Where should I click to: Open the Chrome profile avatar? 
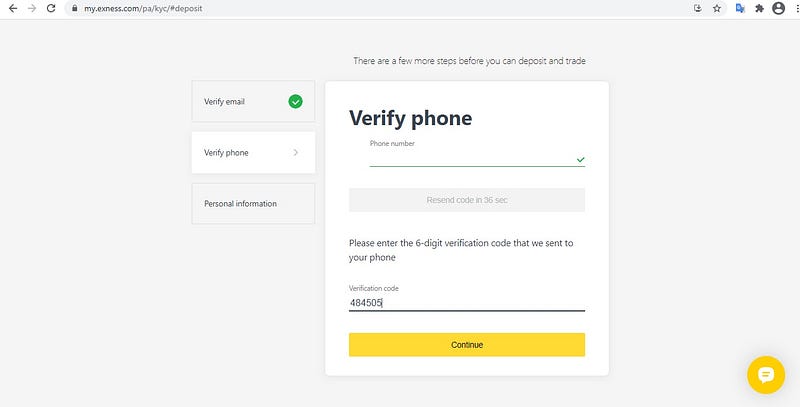[778, 8]
